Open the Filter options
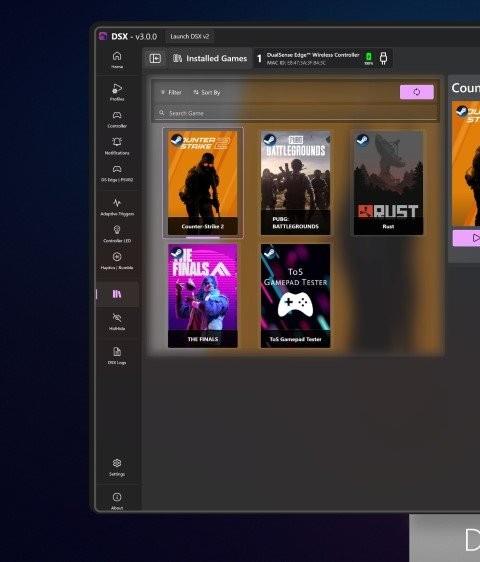Screen dimensions: 480x562 pyautogui.click(x=171, y=92)
